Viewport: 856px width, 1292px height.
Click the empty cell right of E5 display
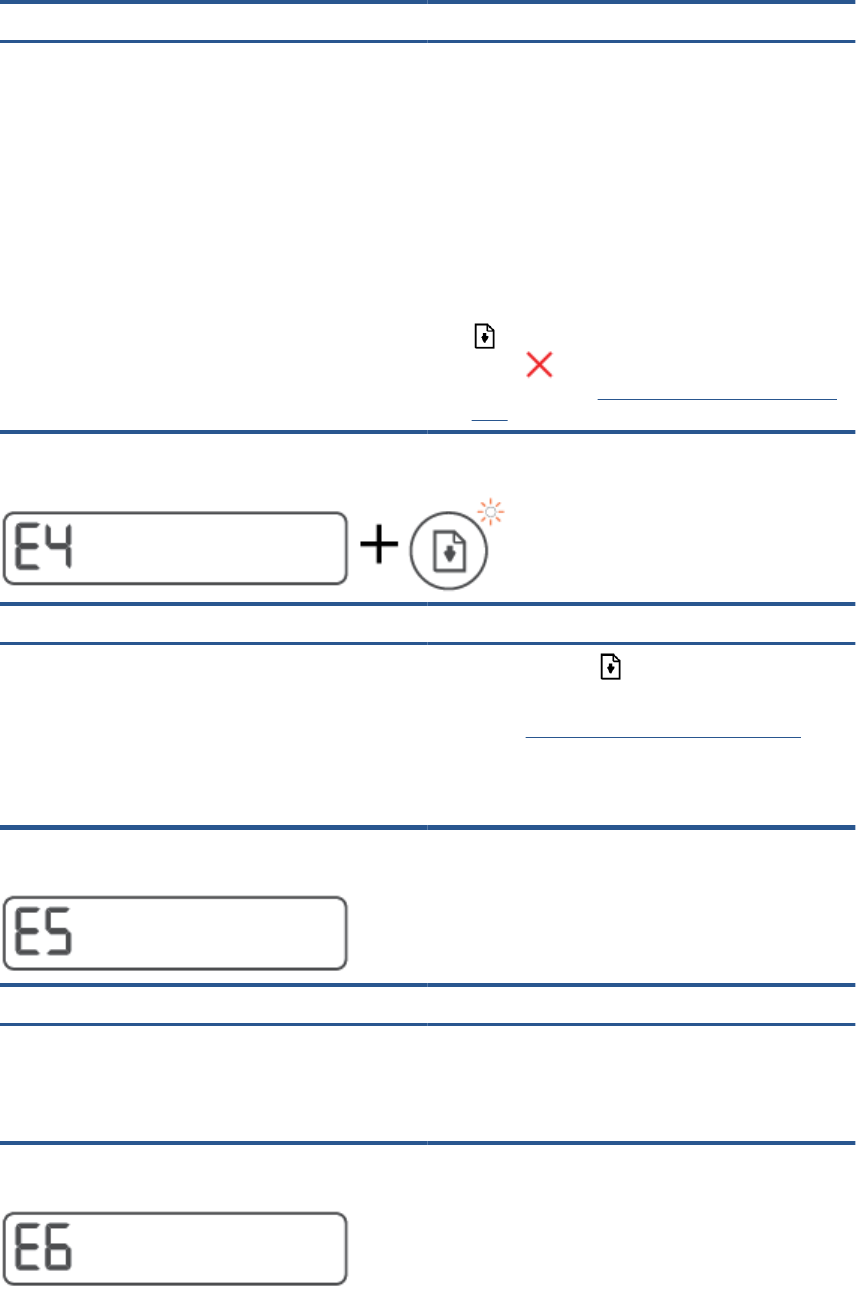click(640, 906)
